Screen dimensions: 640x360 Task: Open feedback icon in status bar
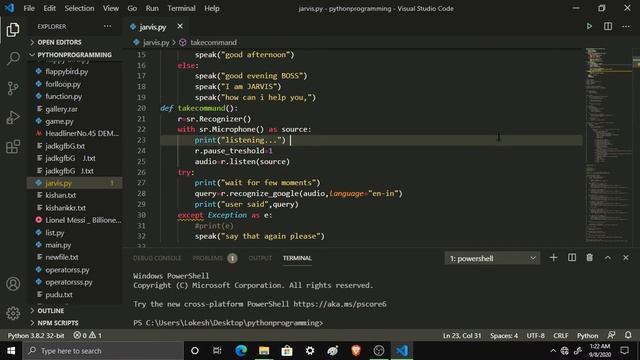click(x=611, y=335)
